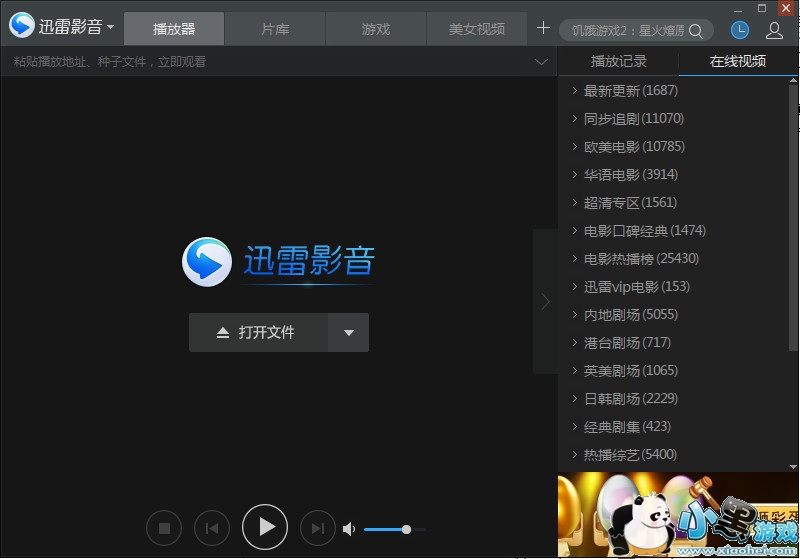
Task: Click the magnifier search icon
Action: click(696, 31)
